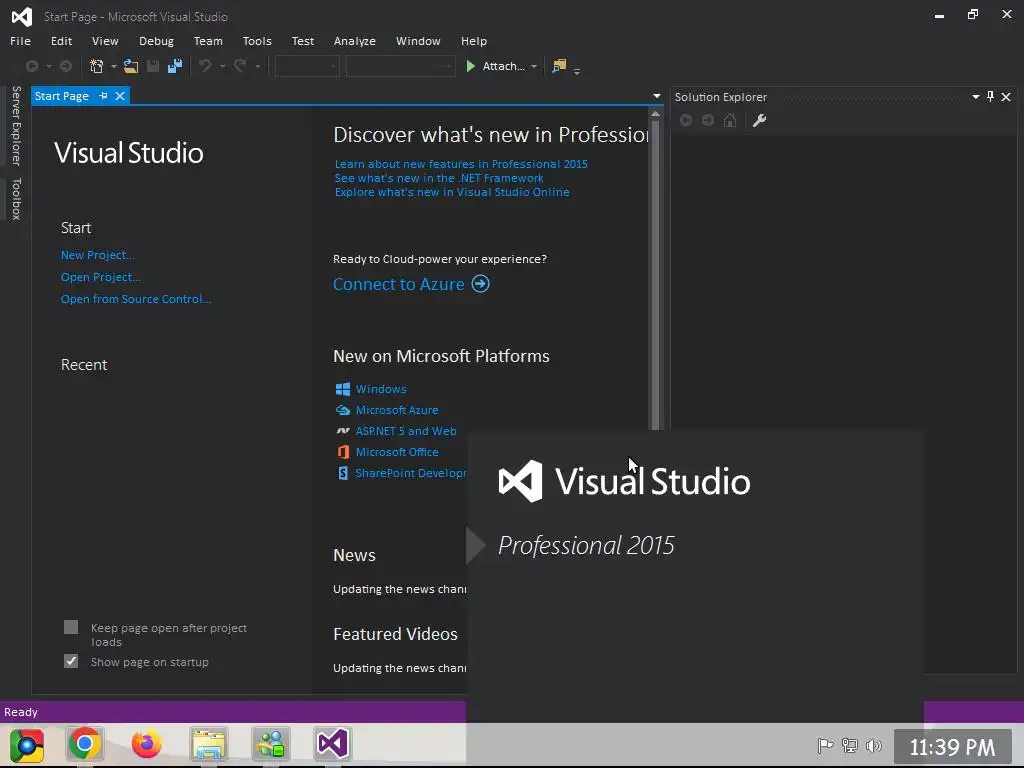Open the Debug menu
The image size is (1024, 768).
click(x=156, y=41)
